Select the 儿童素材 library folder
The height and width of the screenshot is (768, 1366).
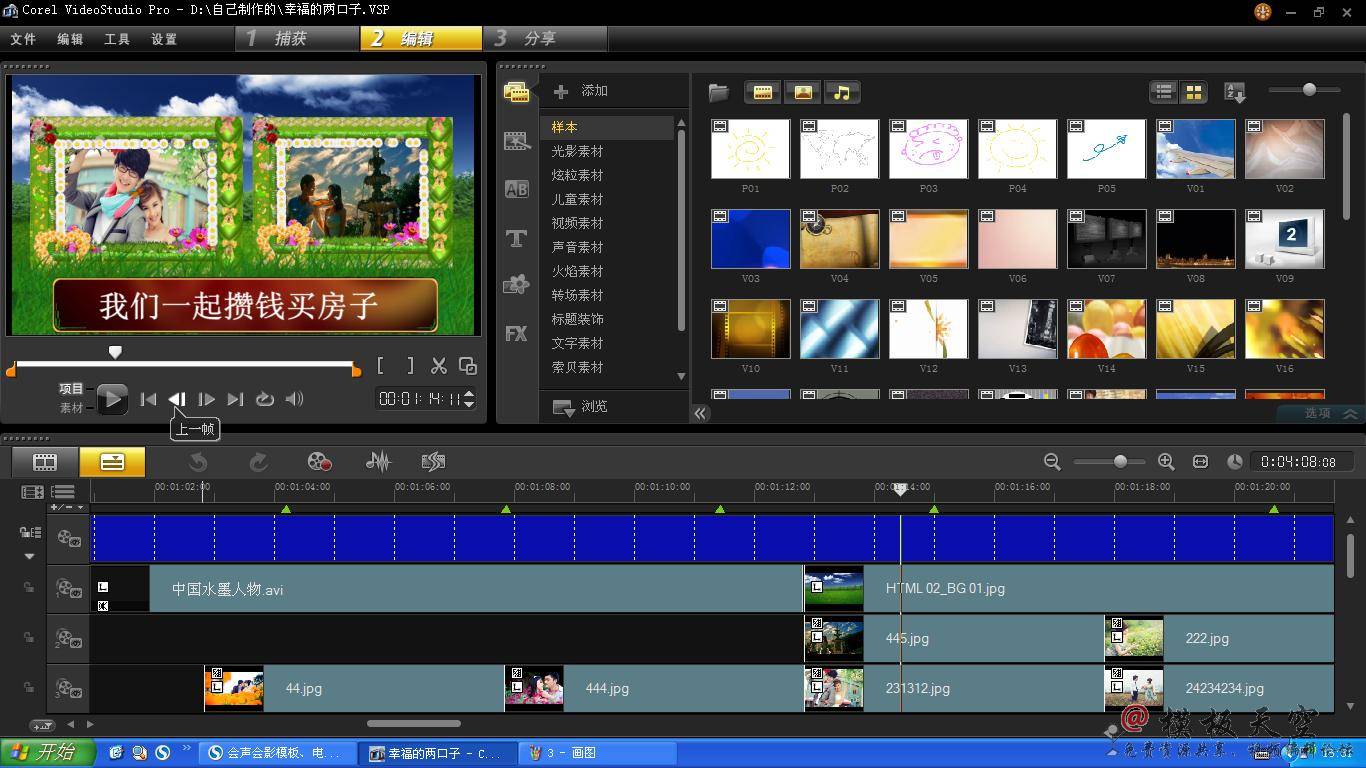point(577,199)
